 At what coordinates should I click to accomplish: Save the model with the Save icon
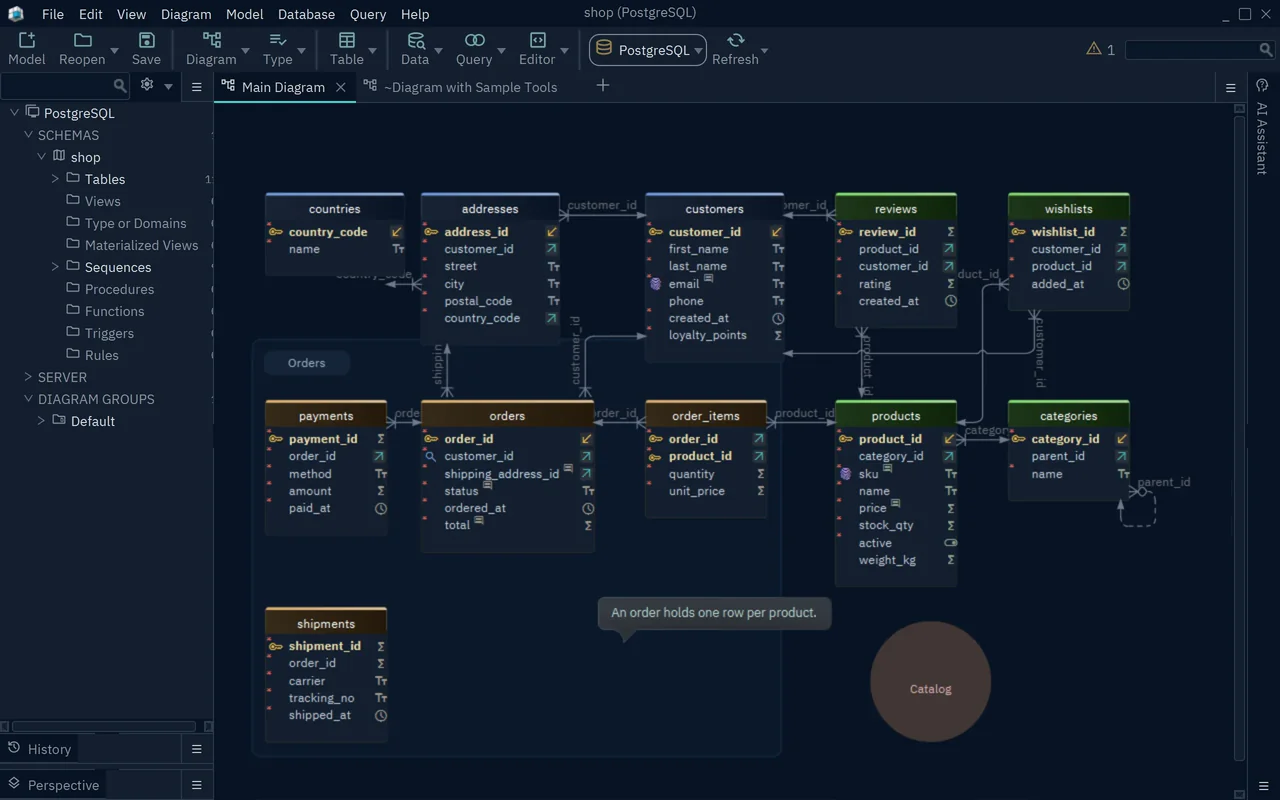pos(146,40)
